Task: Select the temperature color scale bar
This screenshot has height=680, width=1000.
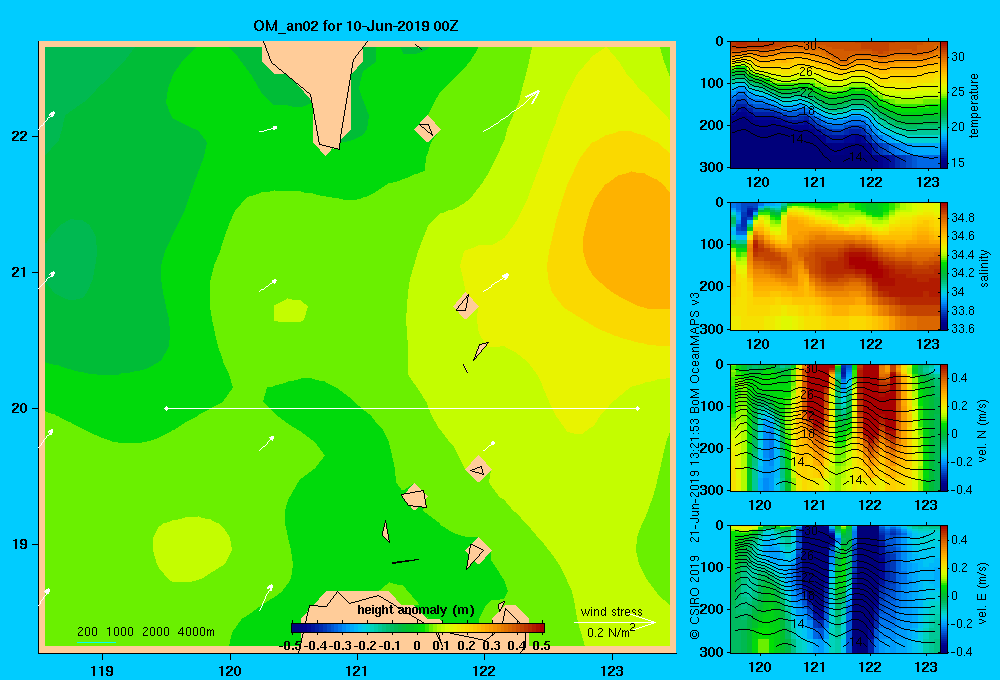Action: point(944,105)
